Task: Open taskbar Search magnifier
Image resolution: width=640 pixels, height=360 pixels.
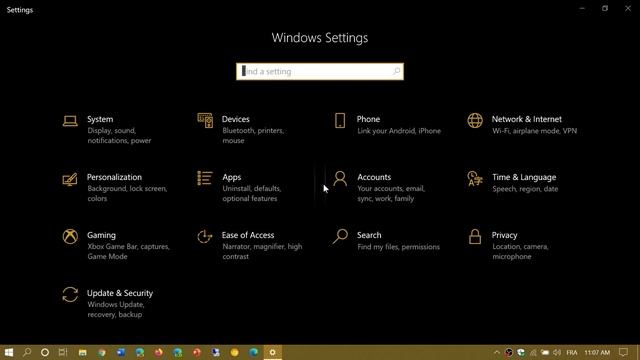Action: coord(27,352)
